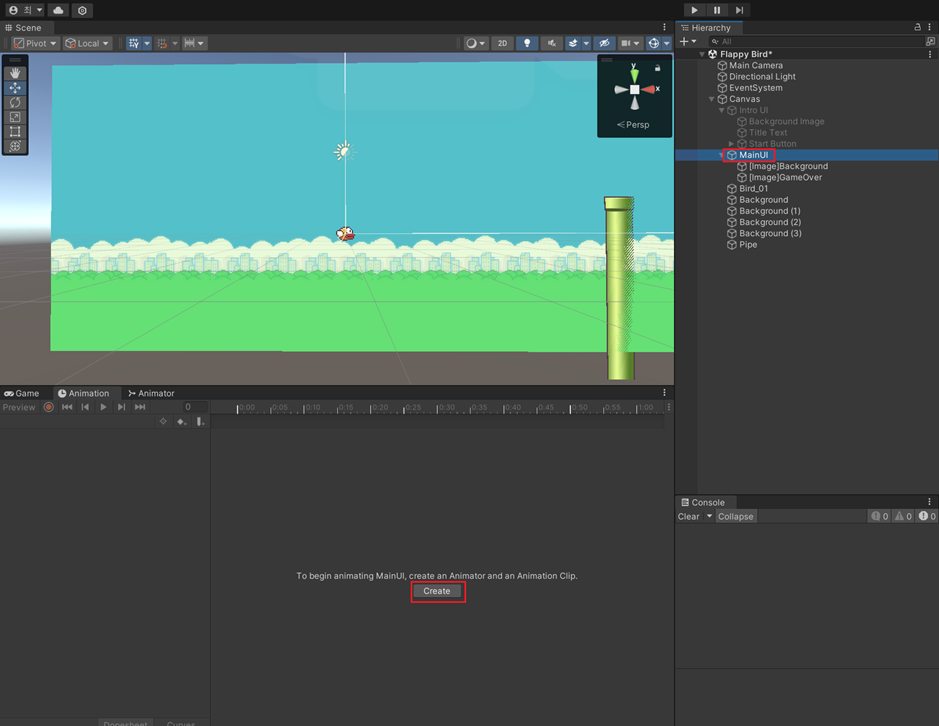Select the Scale tool
The width and height of the screenshot is (939, 726).
(x=15, y=117)
